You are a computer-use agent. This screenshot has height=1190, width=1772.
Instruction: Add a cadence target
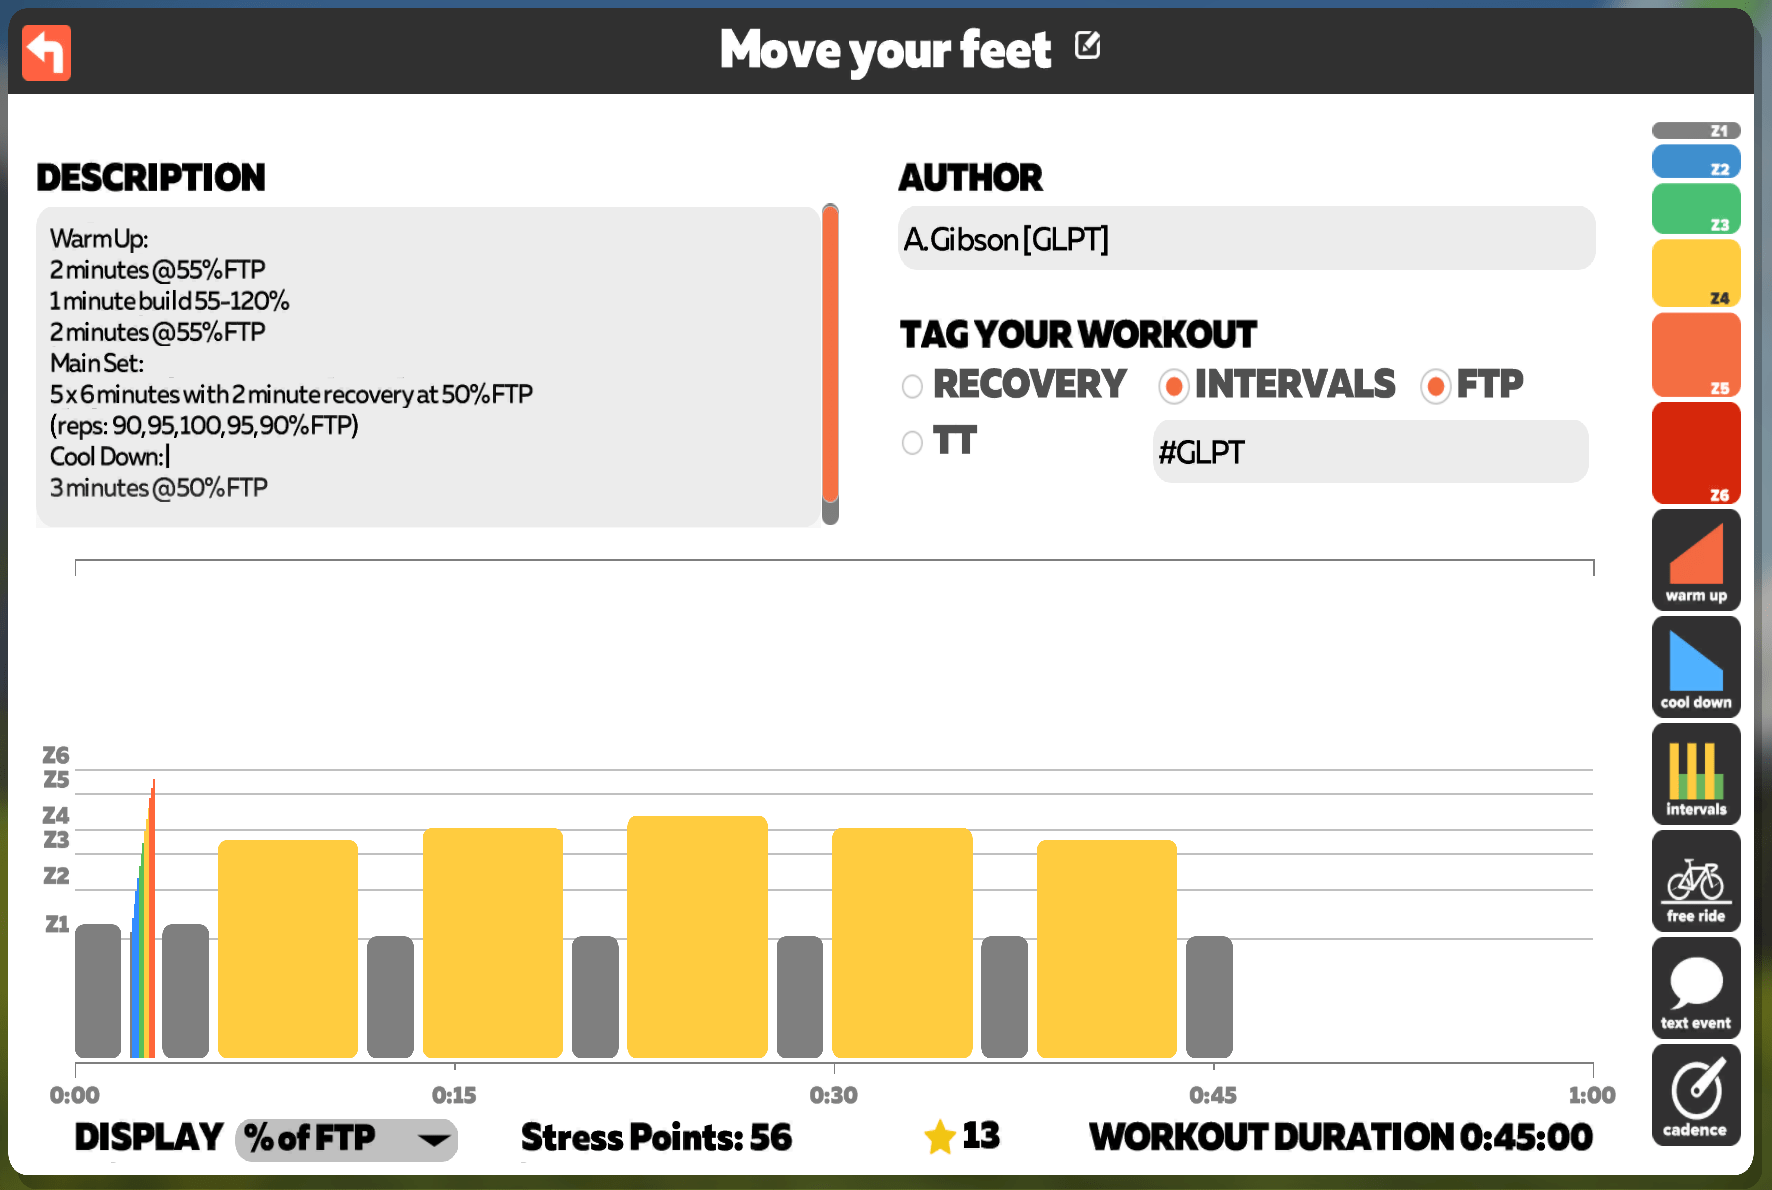point(1696,1095)
